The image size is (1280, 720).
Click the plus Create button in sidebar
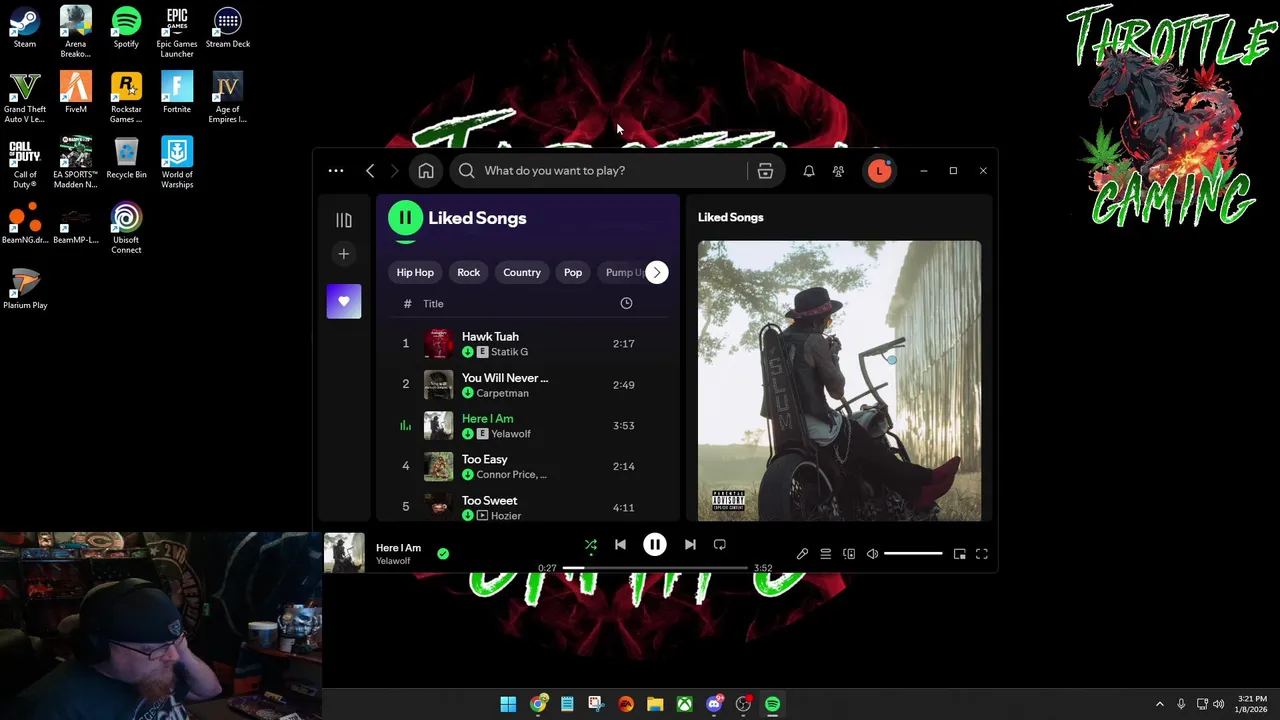tap(344, 254)
